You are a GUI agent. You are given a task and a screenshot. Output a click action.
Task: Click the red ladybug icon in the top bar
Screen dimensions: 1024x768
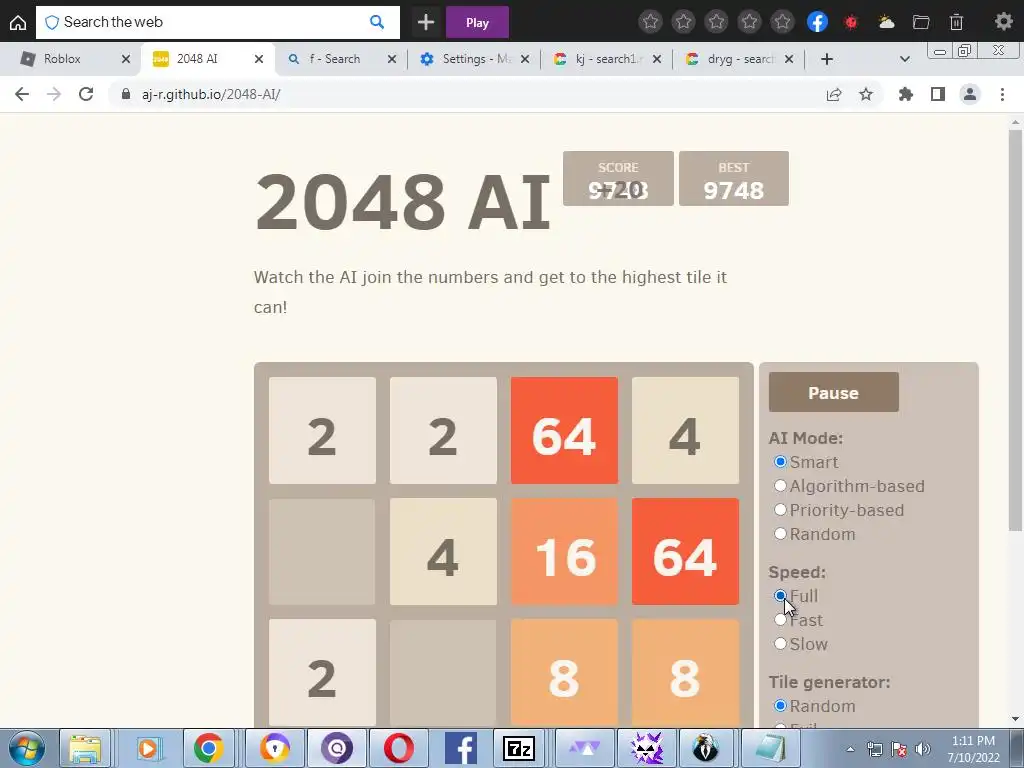tap(851, 22)
